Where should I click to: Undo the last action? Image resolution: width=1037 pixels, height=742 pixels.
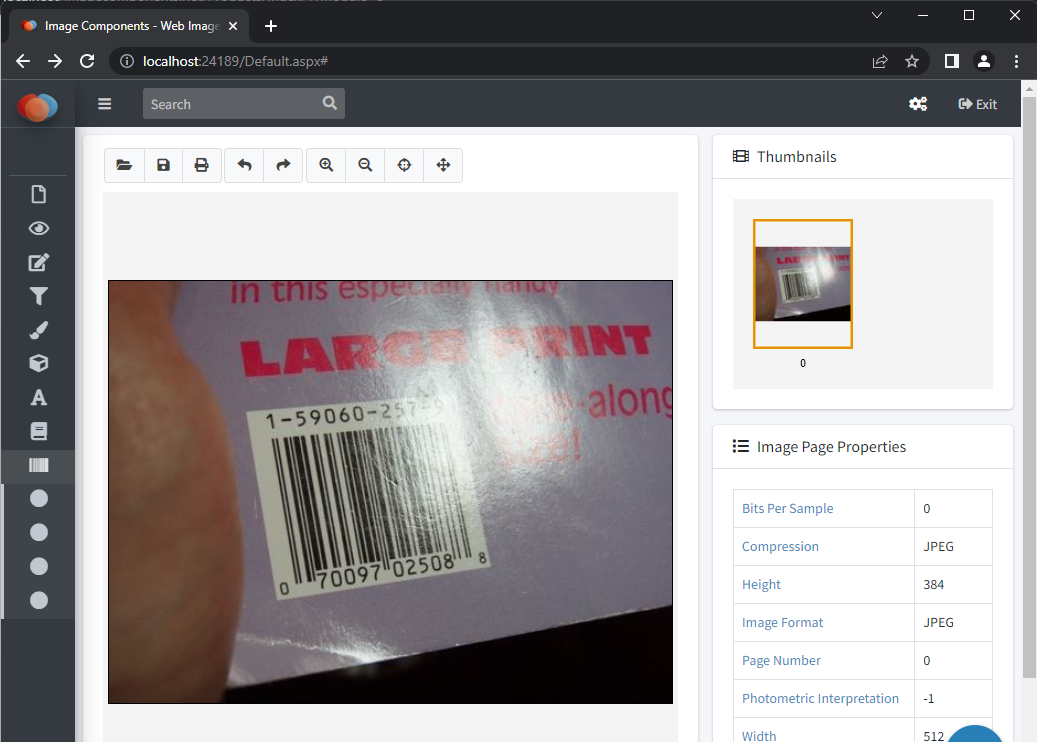(245, 165)
